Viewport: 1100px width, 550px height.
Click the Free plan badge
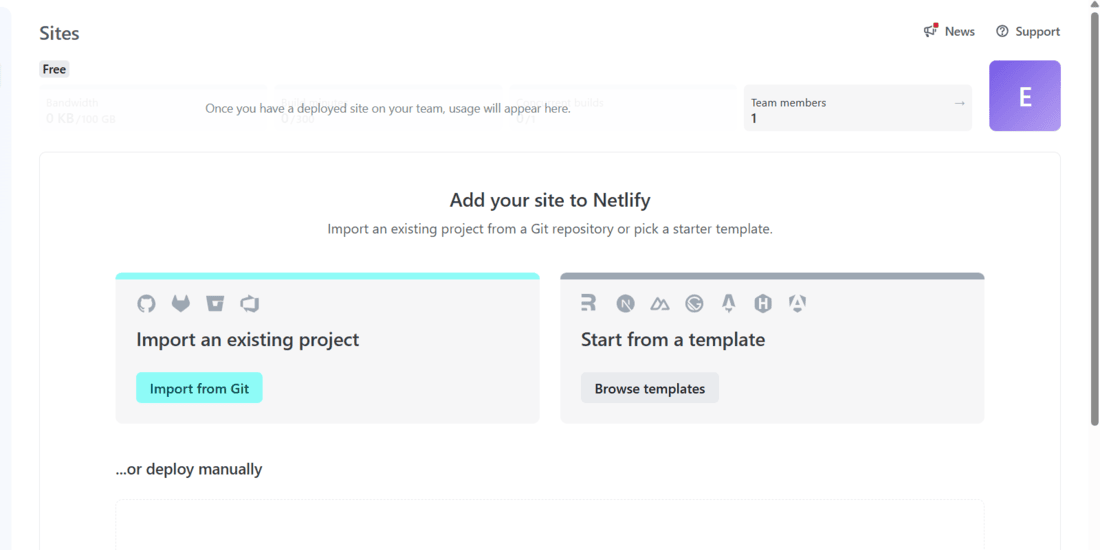(54, 69)
